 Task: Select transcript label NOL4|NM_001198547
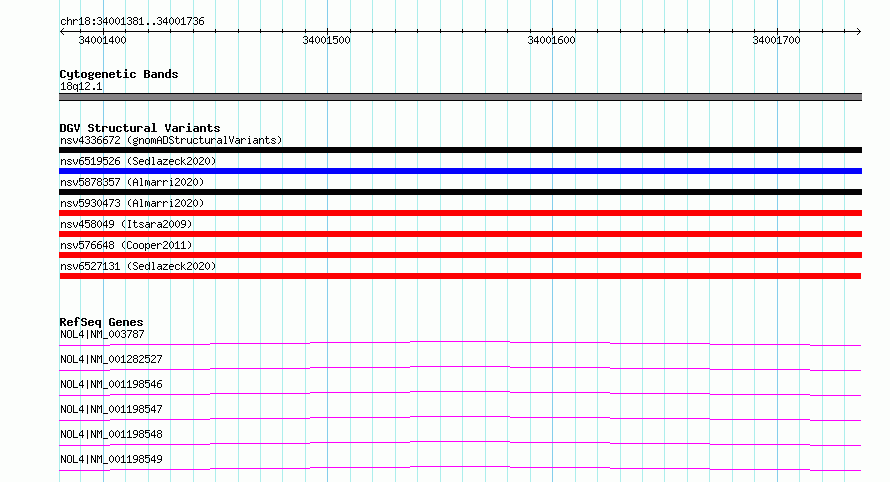coord(111,409)
